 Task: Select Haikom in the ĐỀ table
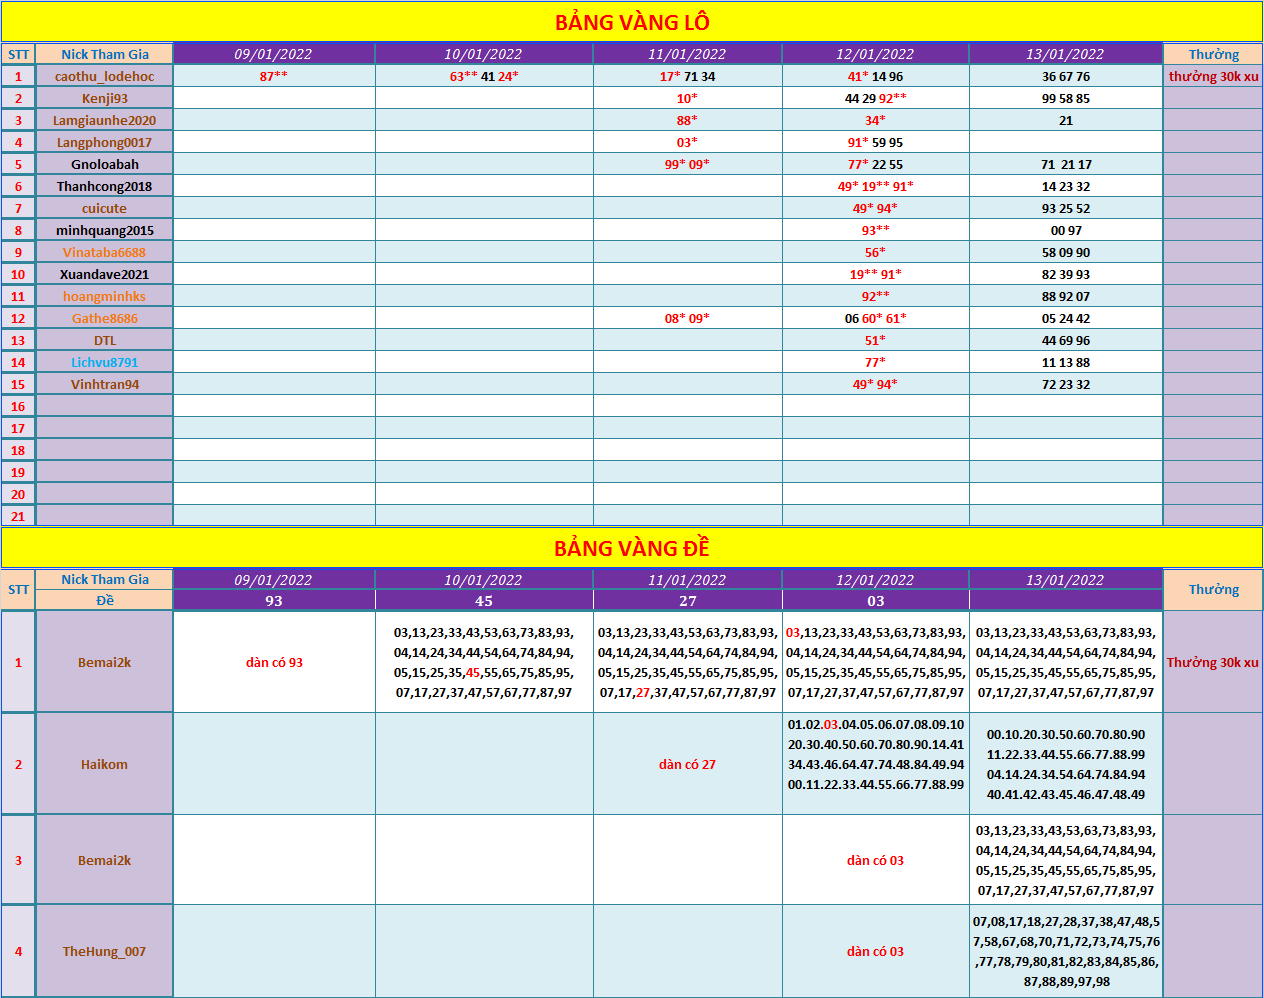point(105,764)
